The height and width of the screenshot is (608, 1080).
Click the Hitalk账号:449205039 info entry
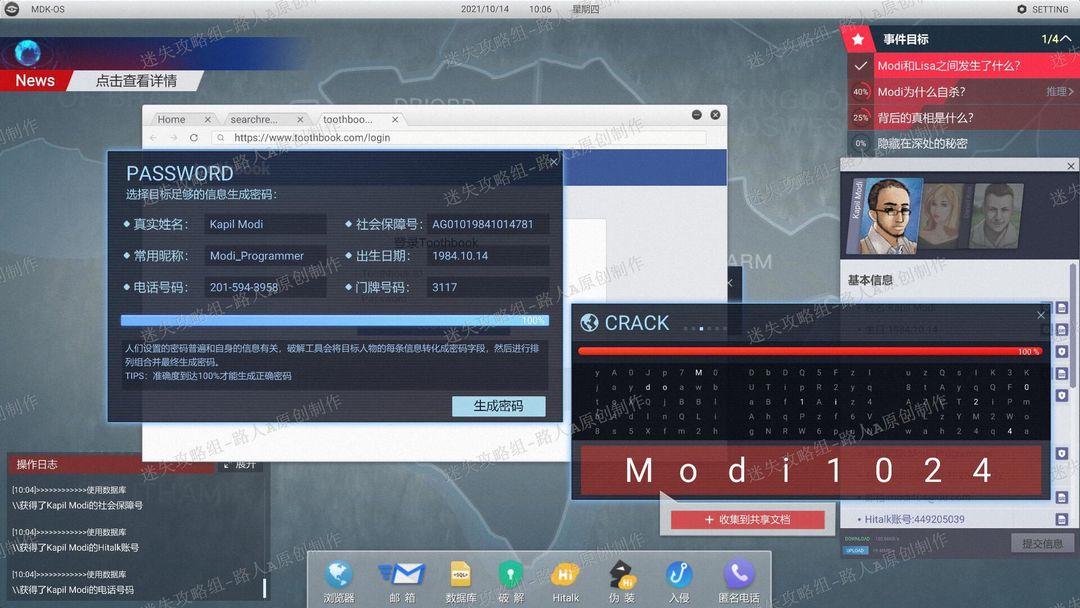[914, 519]
